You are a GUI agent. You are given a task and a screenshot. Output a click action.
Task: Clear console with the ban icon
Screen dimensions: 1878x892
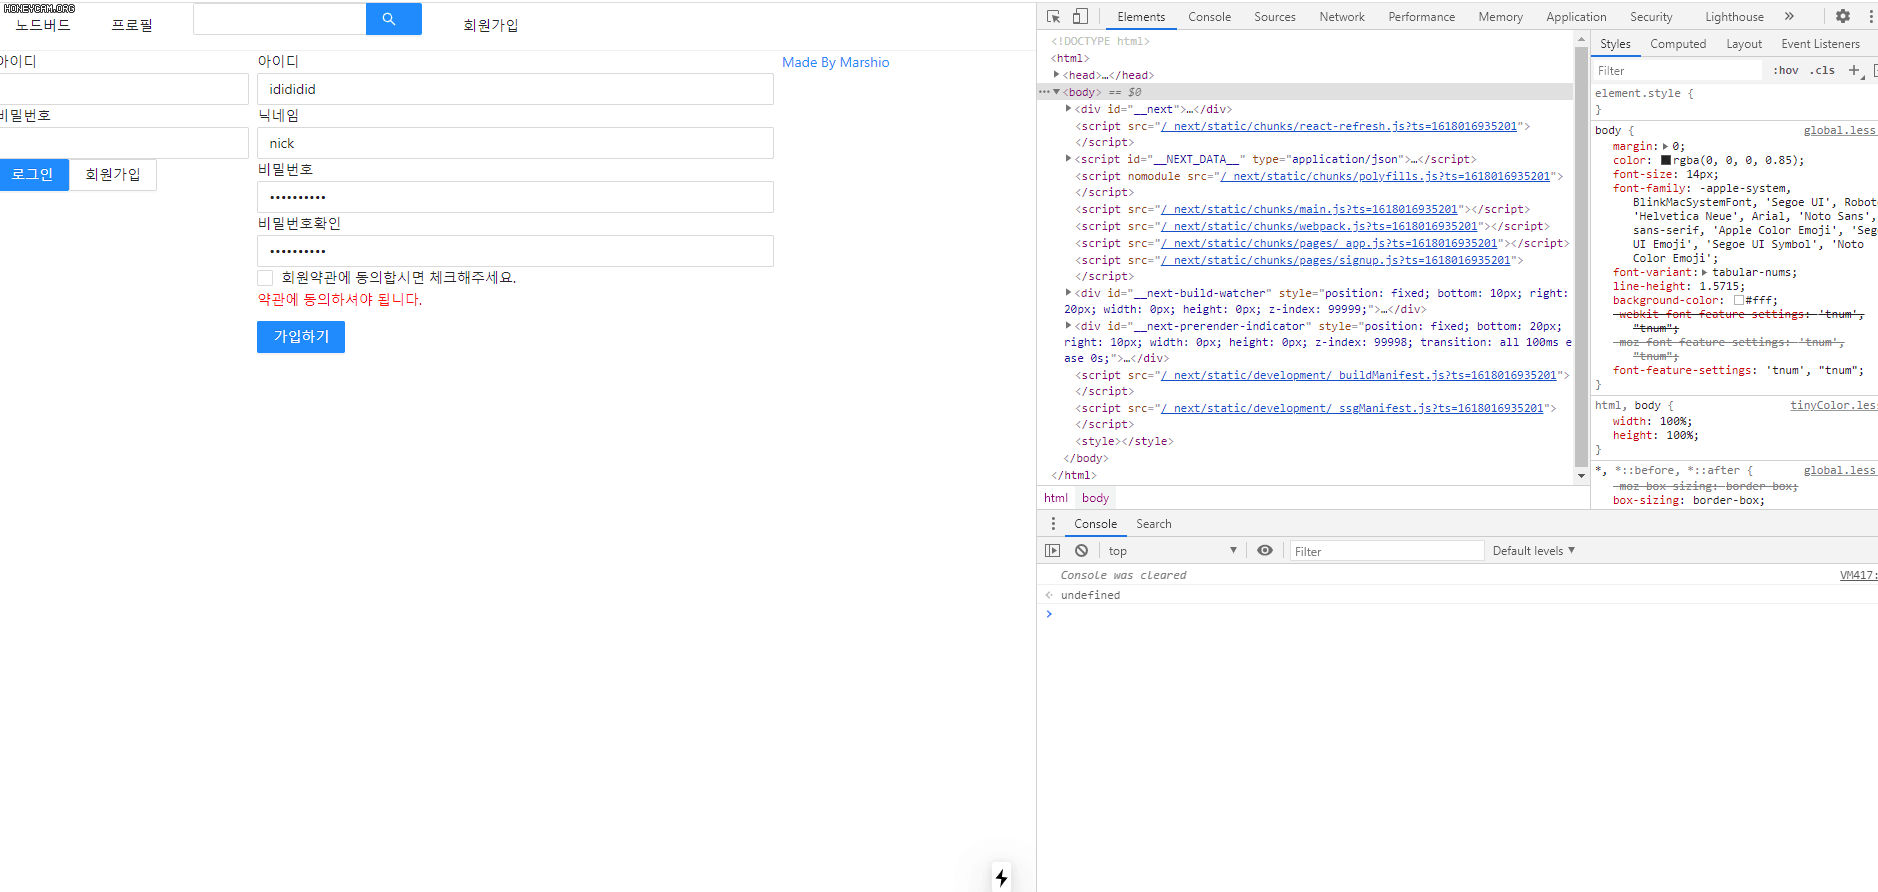(x=1081, y=550)
